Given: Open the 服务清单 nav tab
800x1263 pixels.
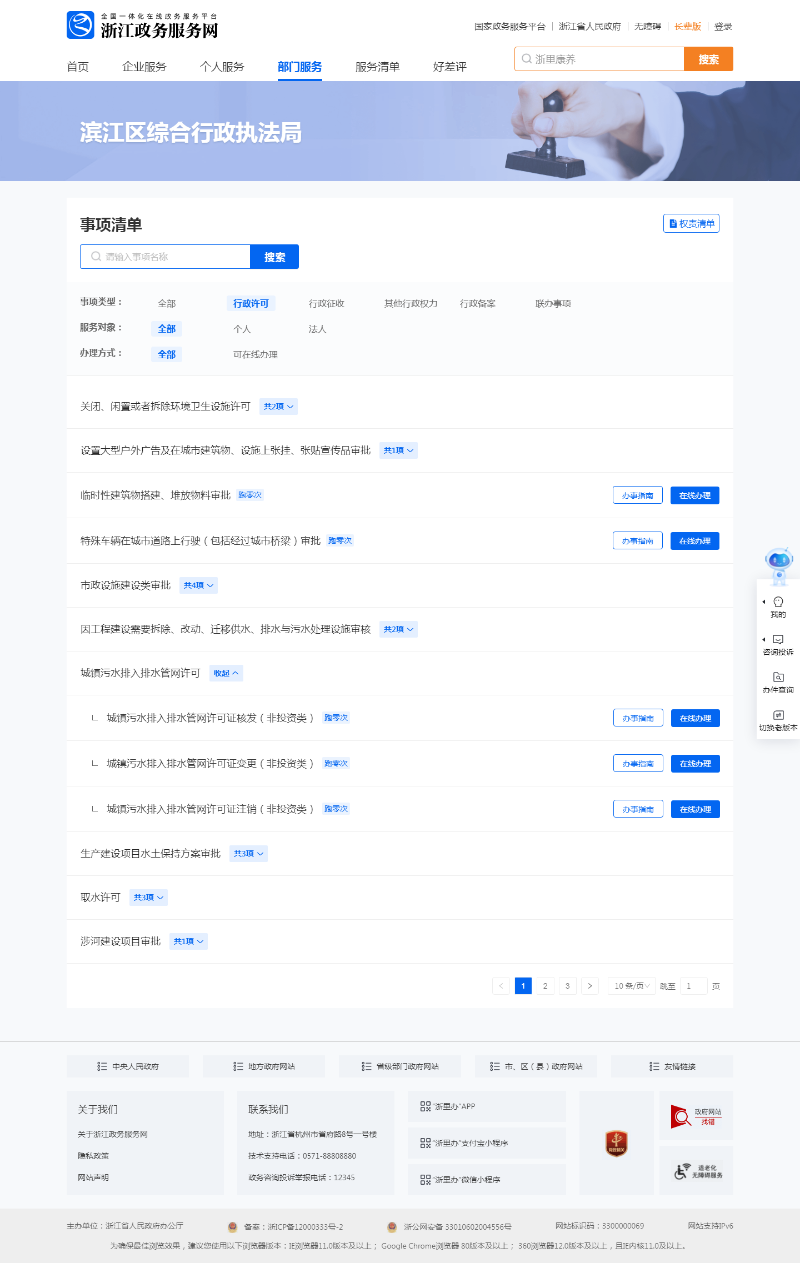Looking at the screenshot, I should click(x=377, y=67).
